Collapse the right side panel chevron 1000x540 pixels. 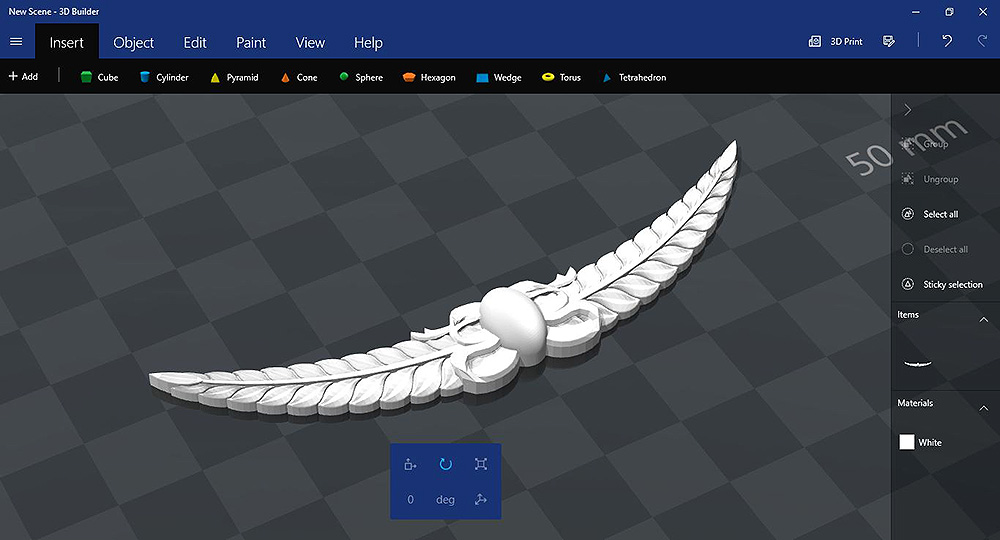tap(907, 109)
